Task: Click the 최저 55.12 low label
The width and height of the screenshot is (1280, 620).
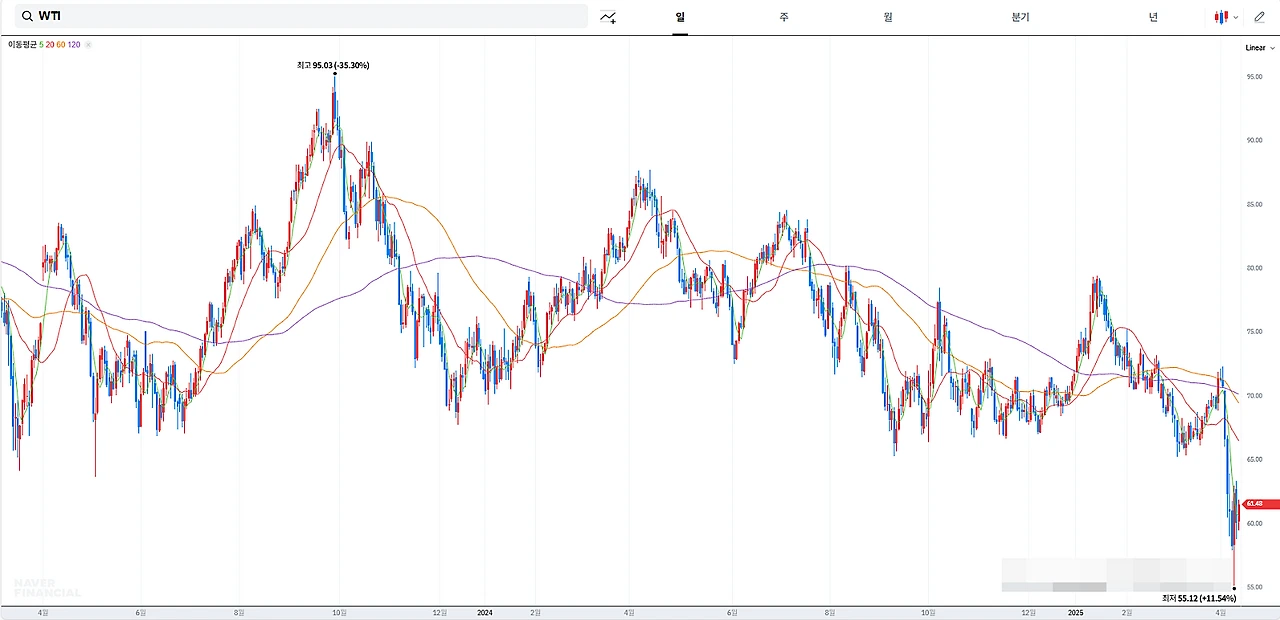Action: click(1199, 598)
